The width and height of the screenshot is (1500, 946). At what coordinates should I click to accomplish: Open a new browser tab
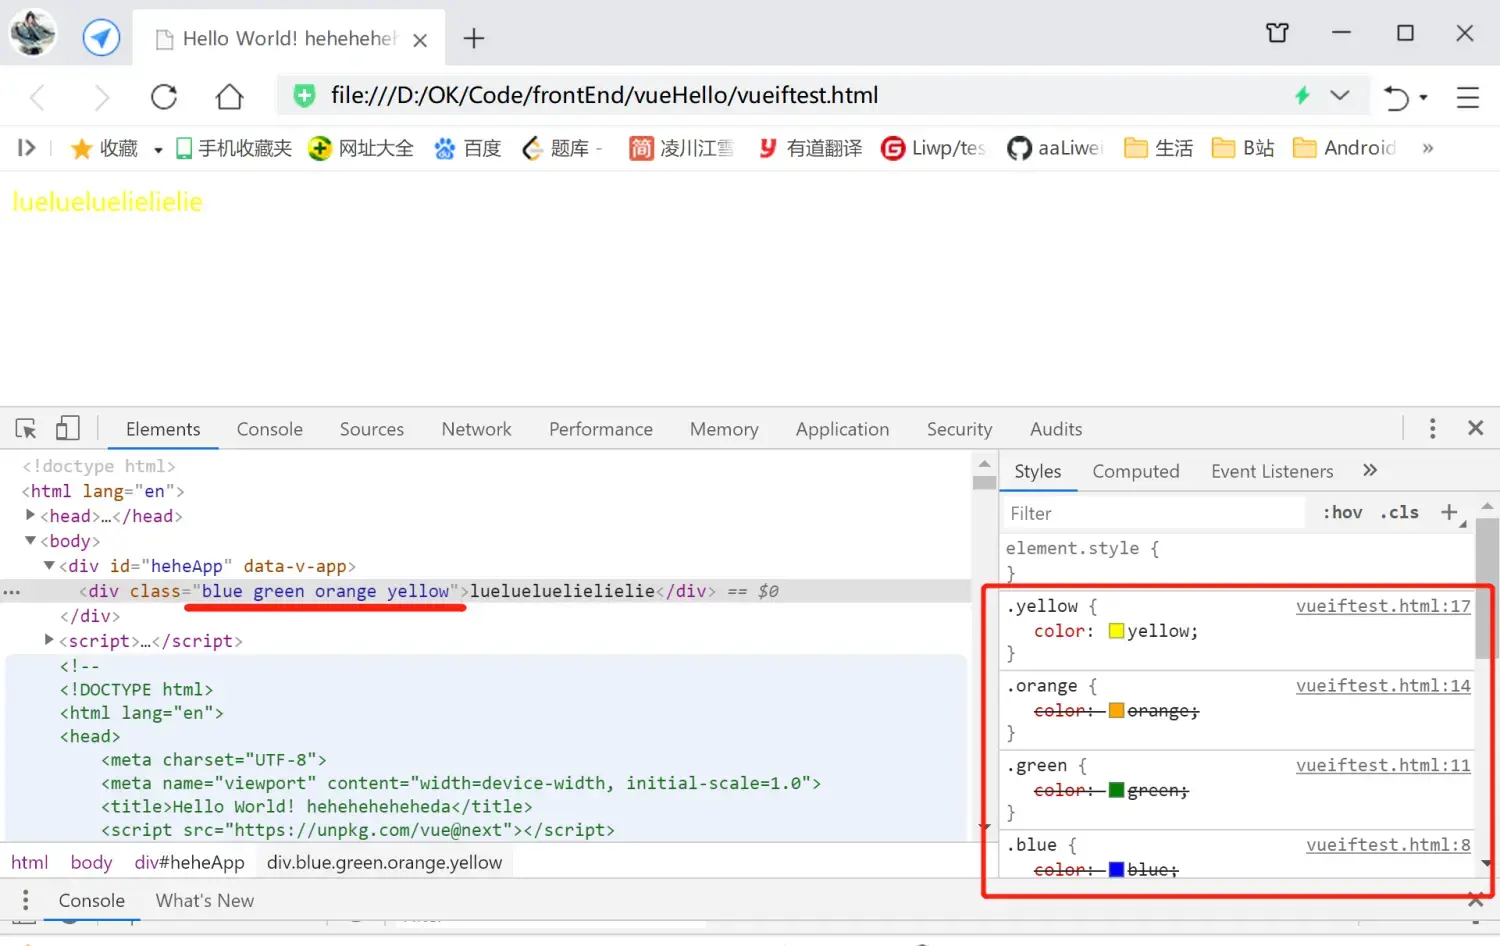[x=474, y=39]
